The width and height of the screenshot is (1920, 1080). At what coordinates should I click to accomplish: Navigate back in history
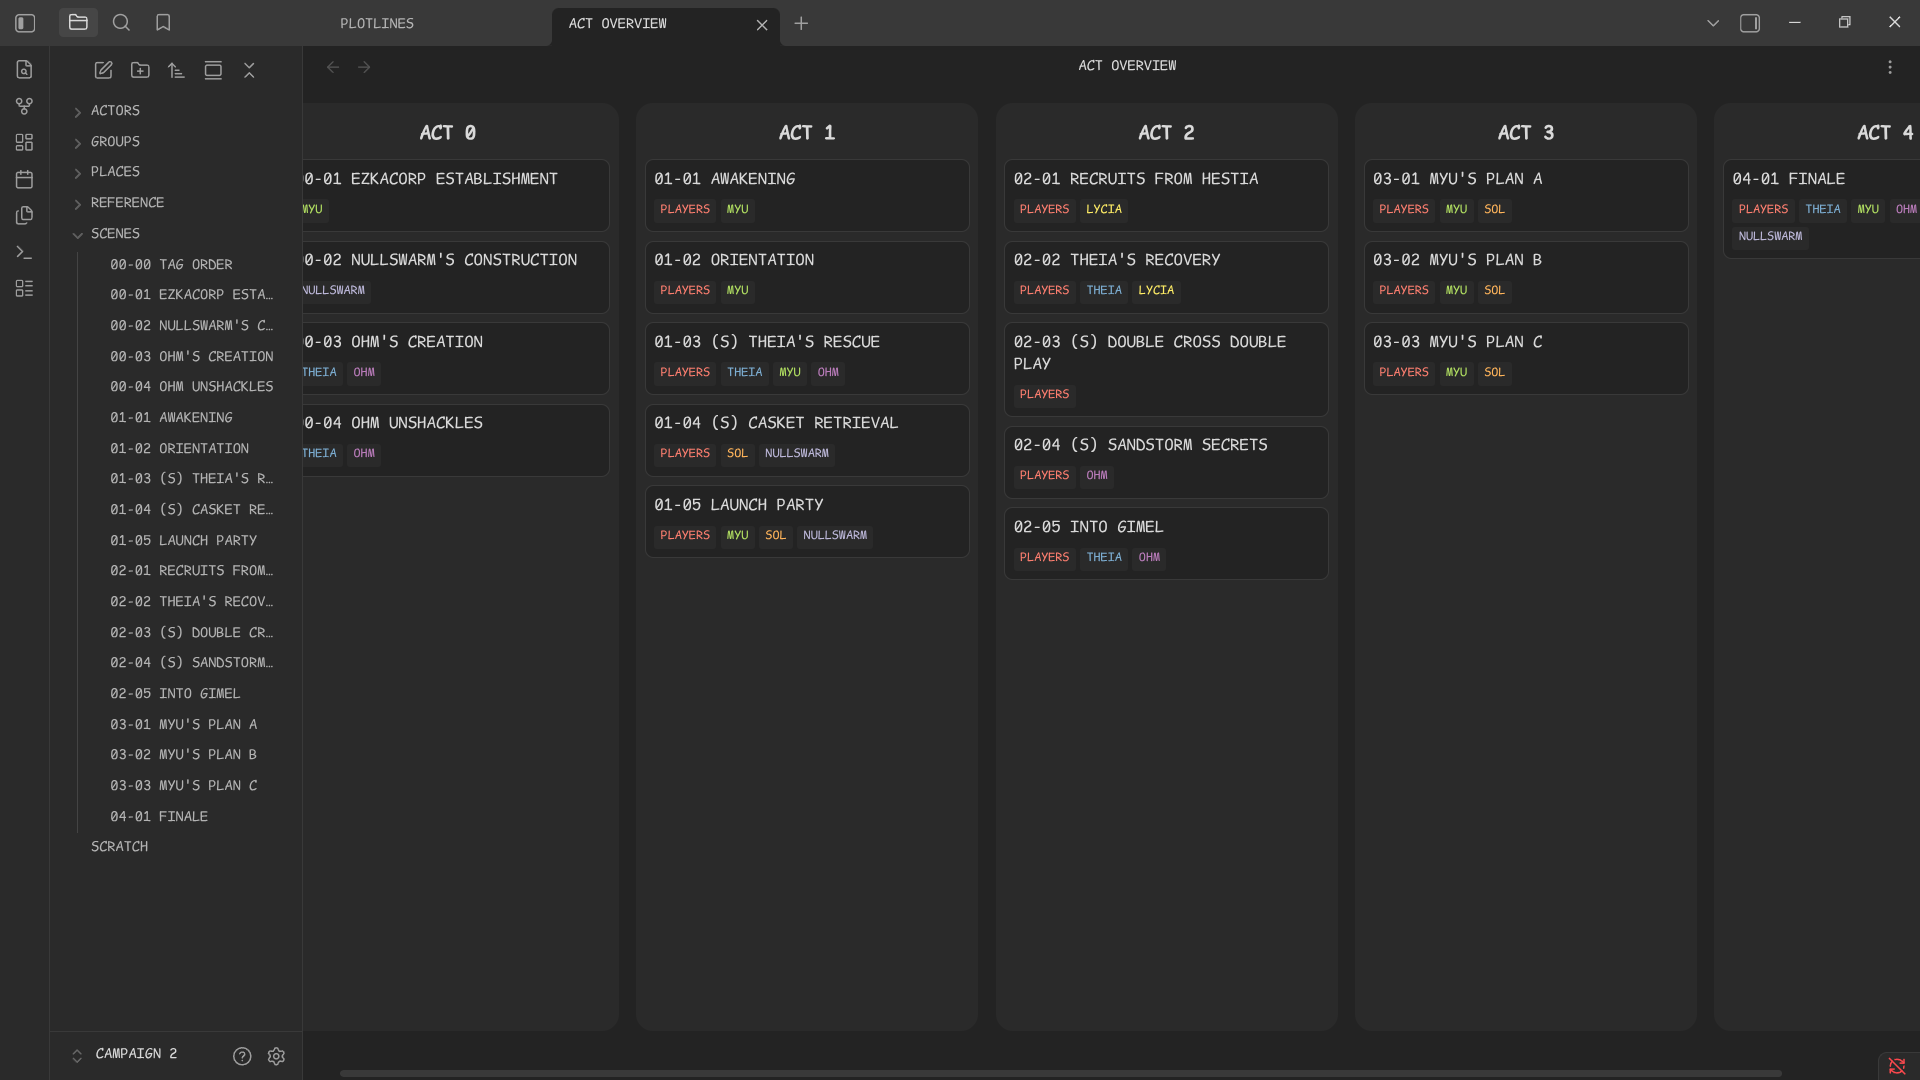pyautogui.click(x=333, y=67)
